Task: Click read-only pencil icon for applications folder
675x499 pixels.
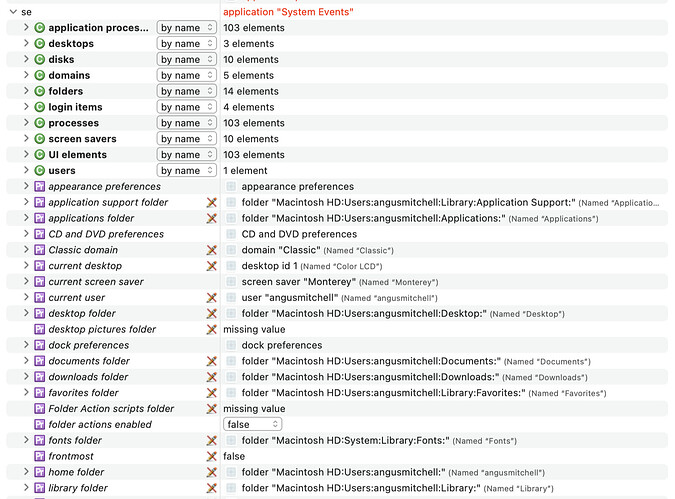Action: coord(211,218)
